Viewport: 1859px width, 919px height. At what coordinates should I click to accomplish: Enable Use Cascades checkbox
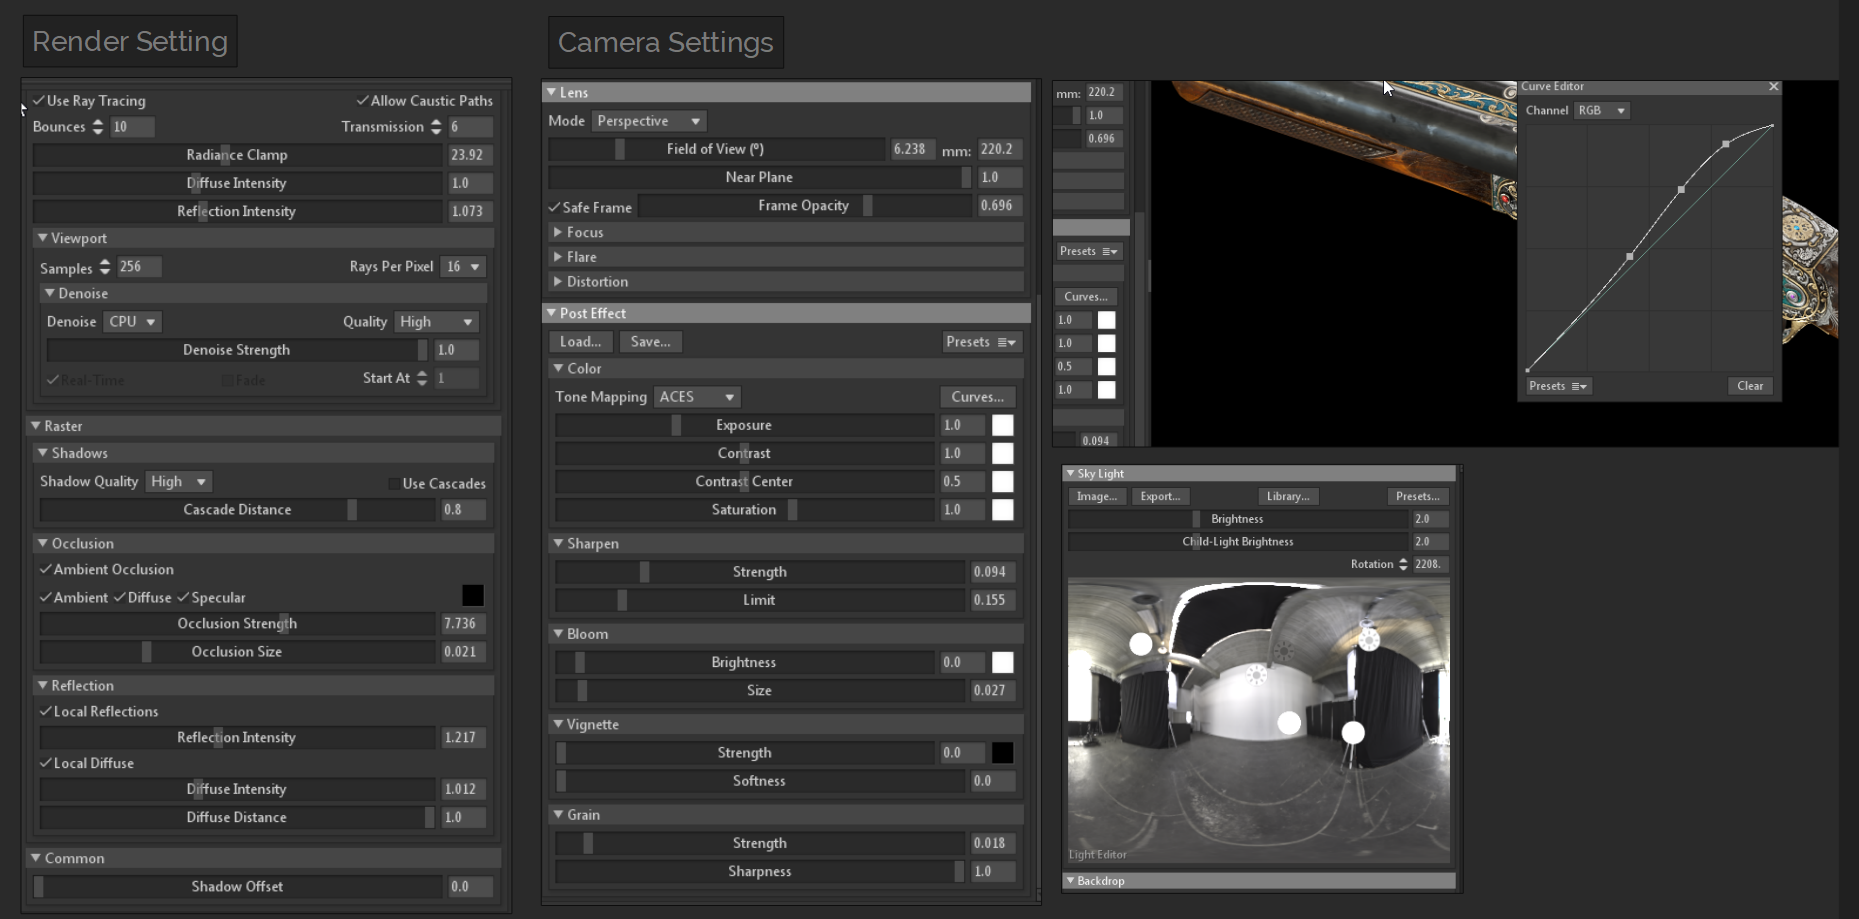pos(394,484)
